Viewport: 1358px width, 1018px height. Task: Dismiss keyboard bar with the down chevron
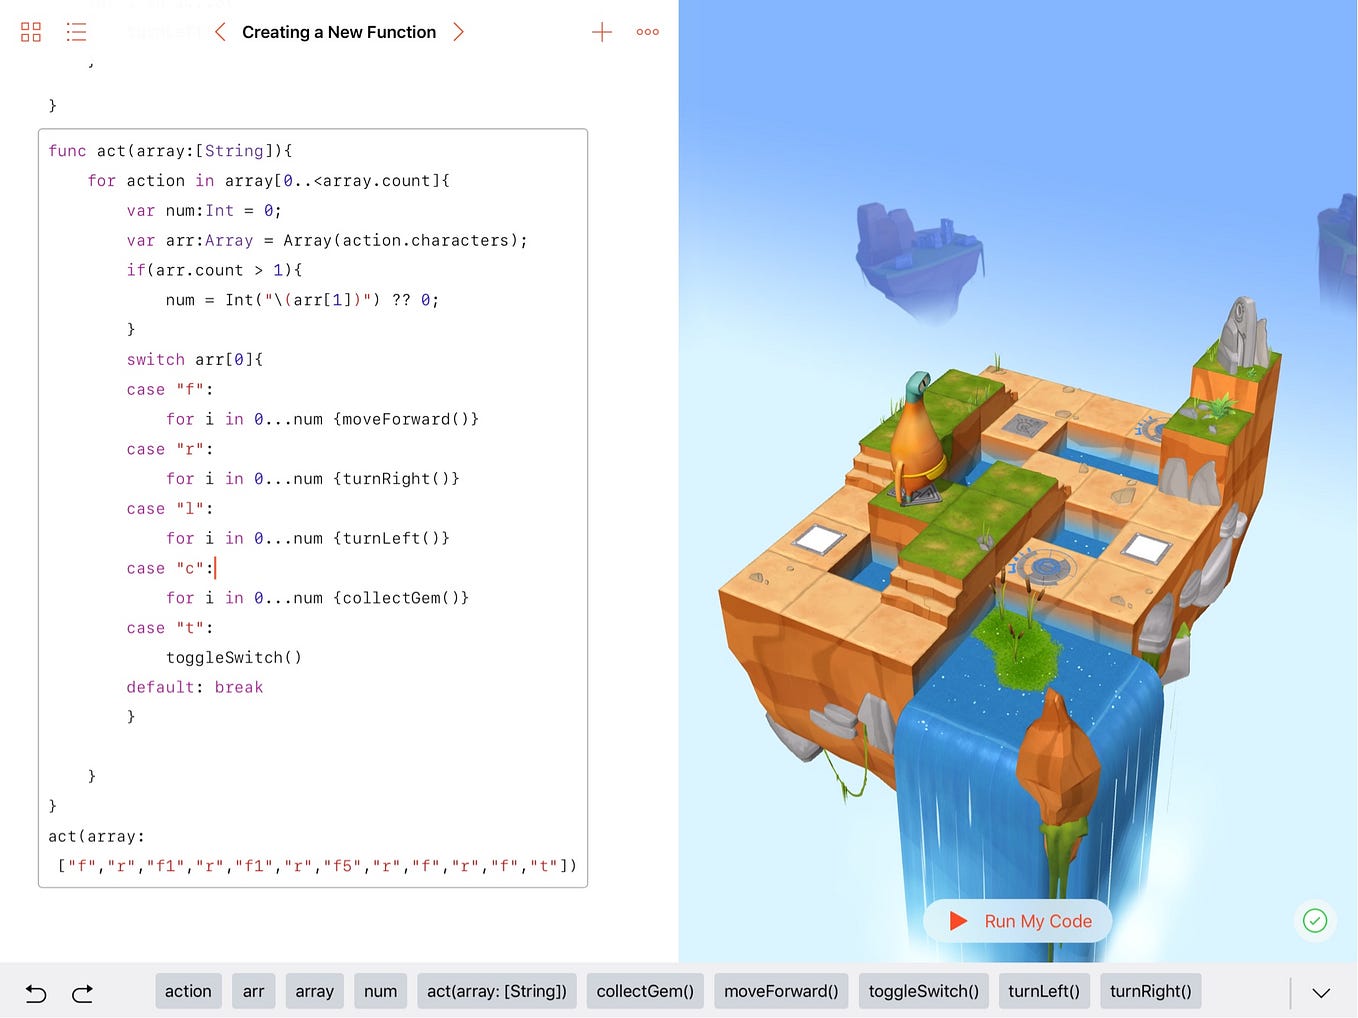1322,991
